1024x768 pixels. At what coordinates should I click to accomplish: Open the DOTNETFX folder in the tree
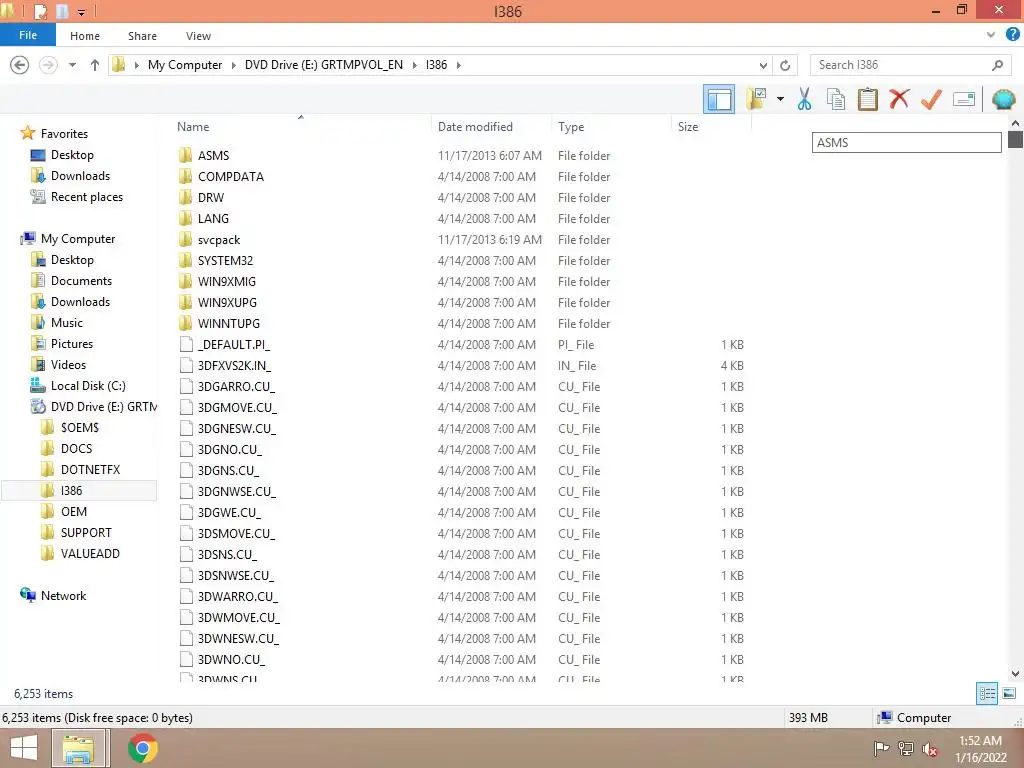[90, 470]
